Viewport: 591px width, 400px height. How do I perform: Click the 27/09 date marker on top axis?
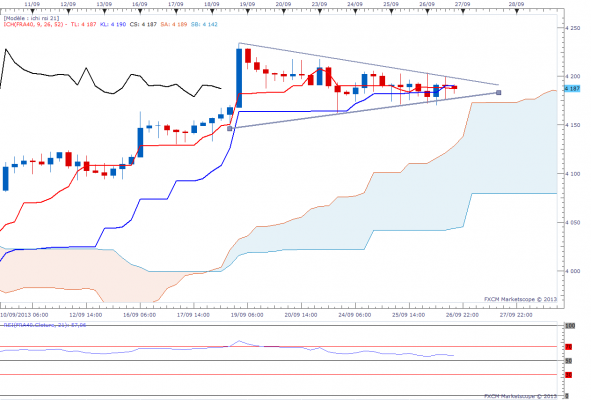[462, 4]
